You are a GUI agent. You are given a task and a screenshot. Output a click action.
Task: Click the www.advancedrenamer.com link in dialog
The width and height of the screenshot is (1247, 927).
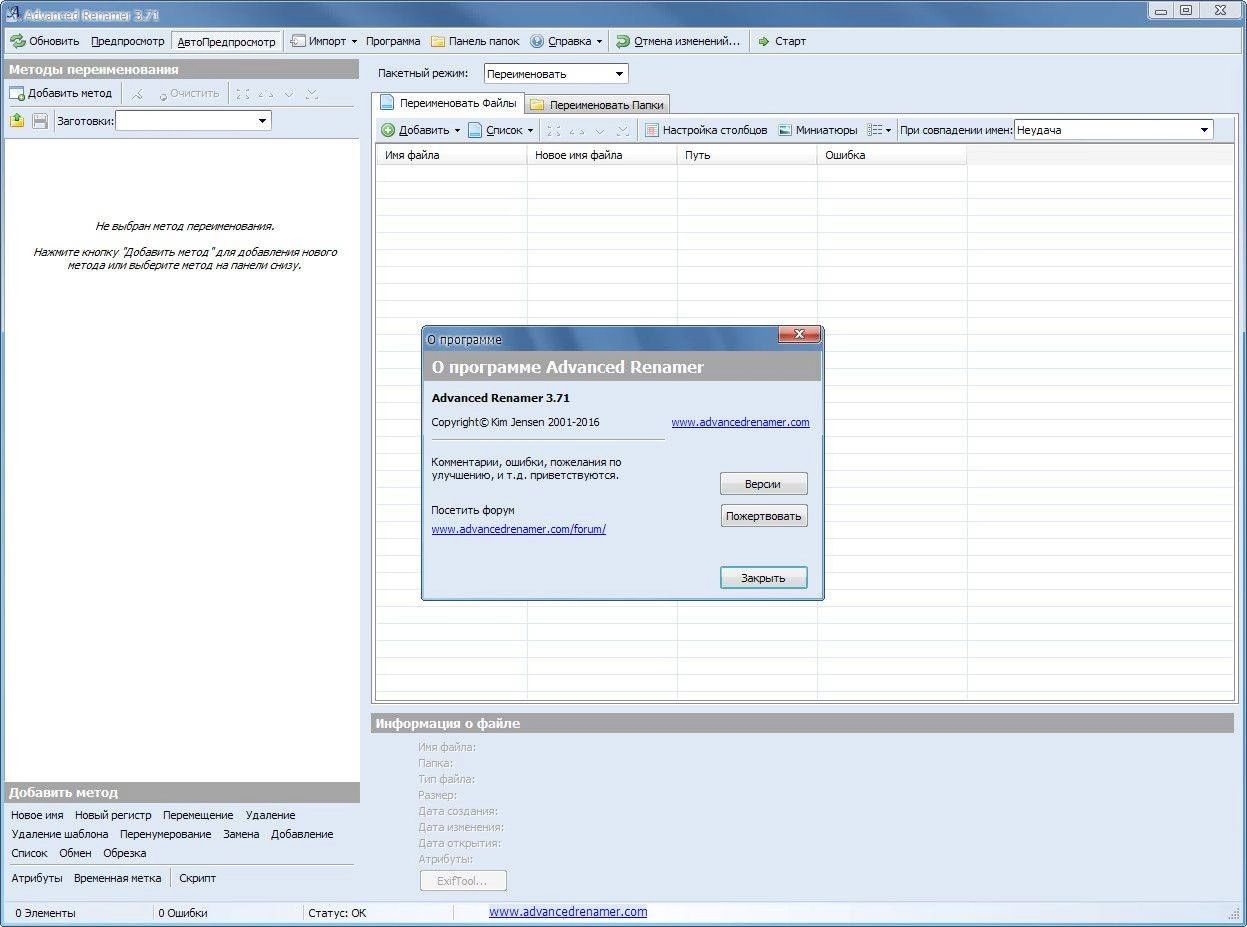click(x=740, y=422)
